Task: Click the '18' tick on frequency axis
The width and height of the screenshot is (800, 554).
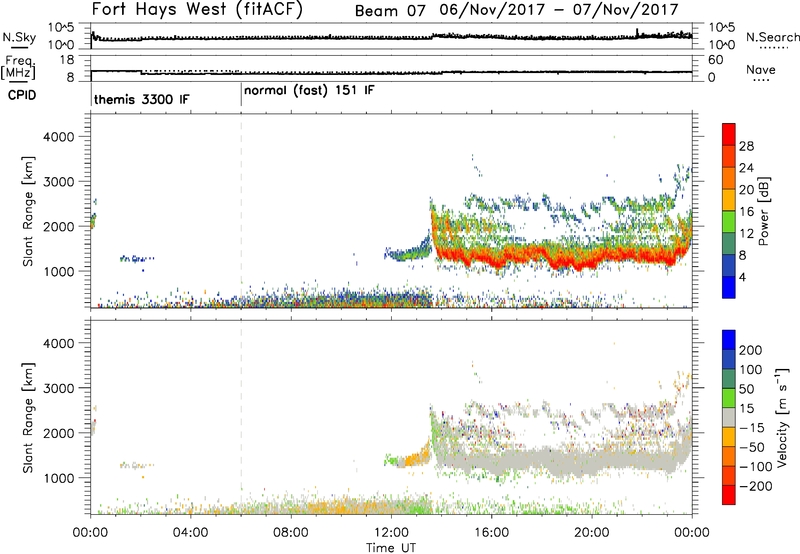Action: click(67, 60)
